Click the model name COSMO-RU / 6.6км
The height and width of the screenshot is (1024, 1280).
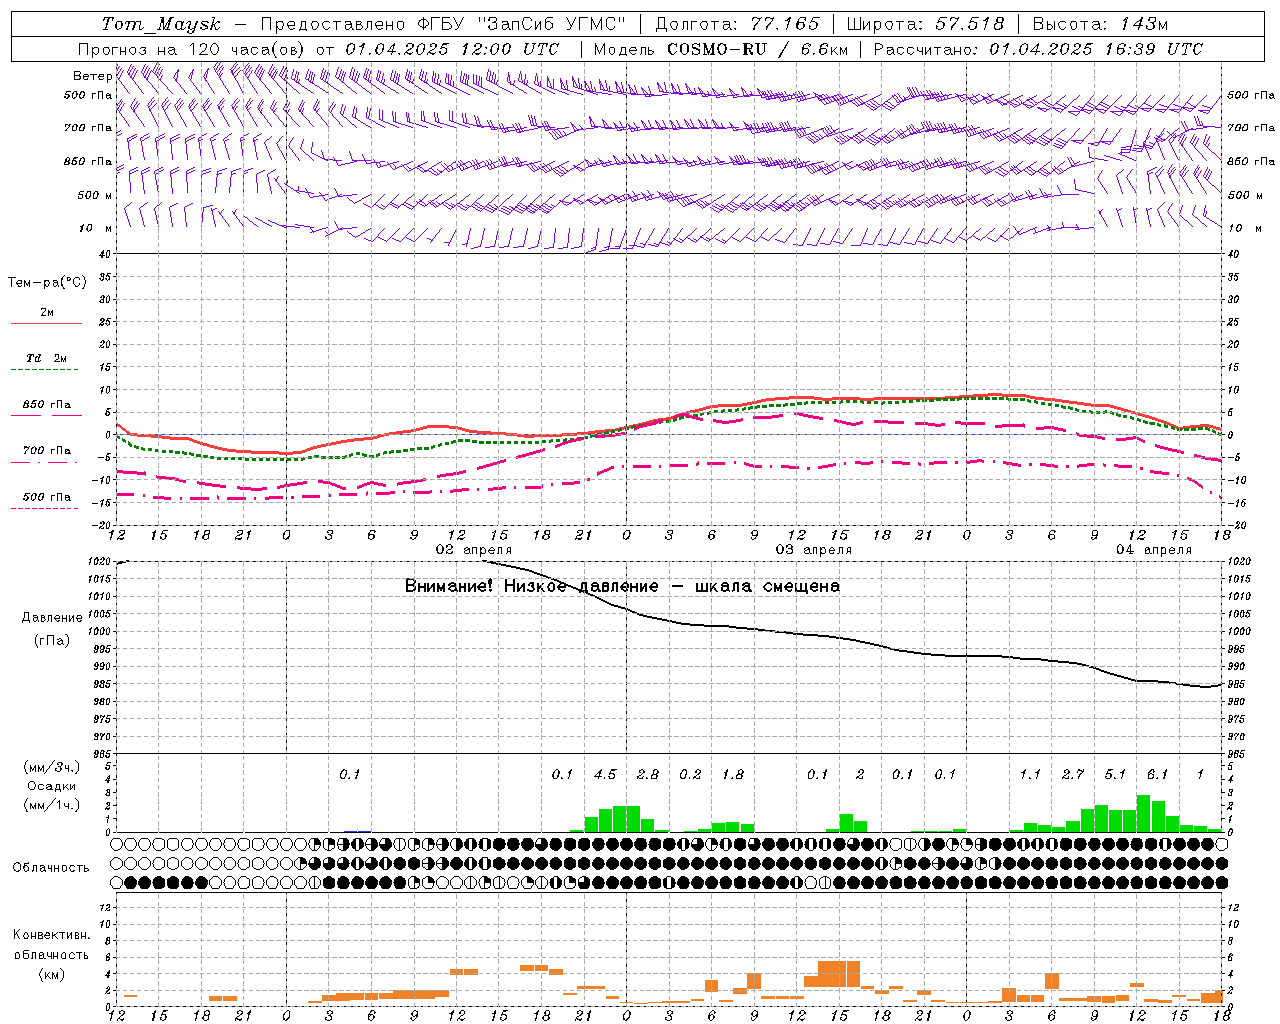(x=757, y=49)
